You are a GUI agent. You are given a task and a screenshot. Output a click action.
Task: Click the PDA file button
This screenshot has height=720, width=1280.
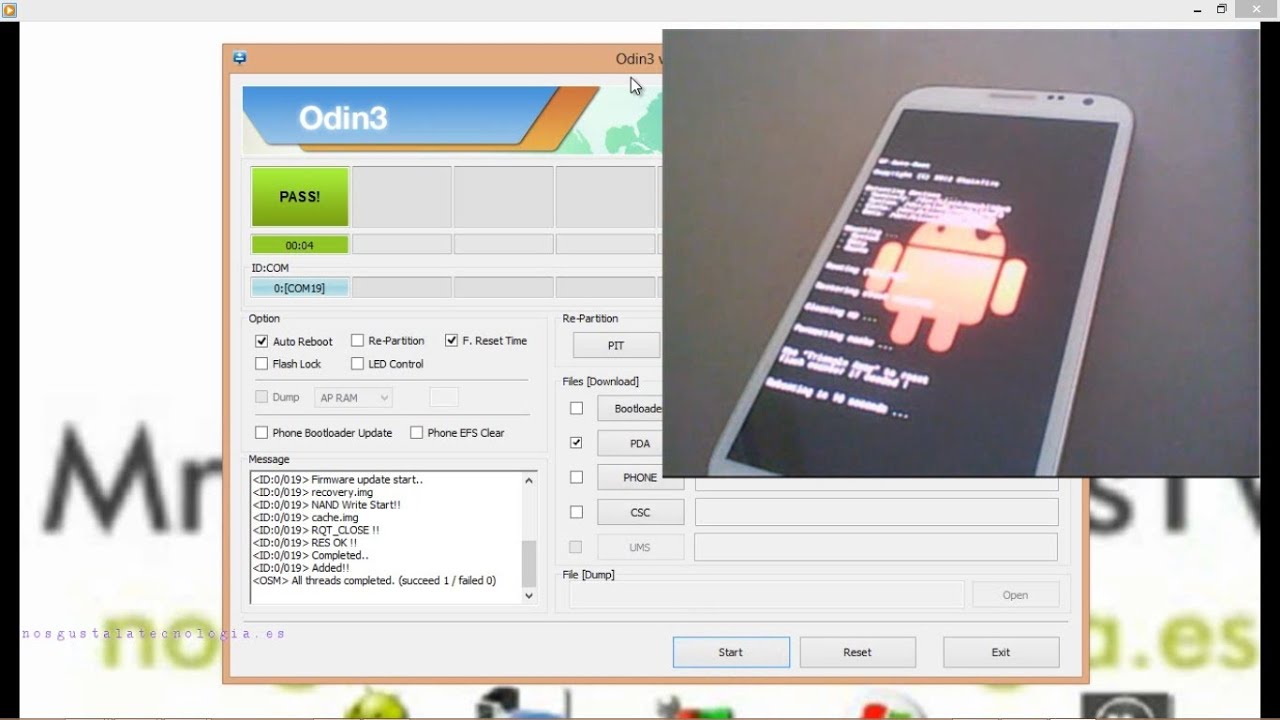point(630,443)
